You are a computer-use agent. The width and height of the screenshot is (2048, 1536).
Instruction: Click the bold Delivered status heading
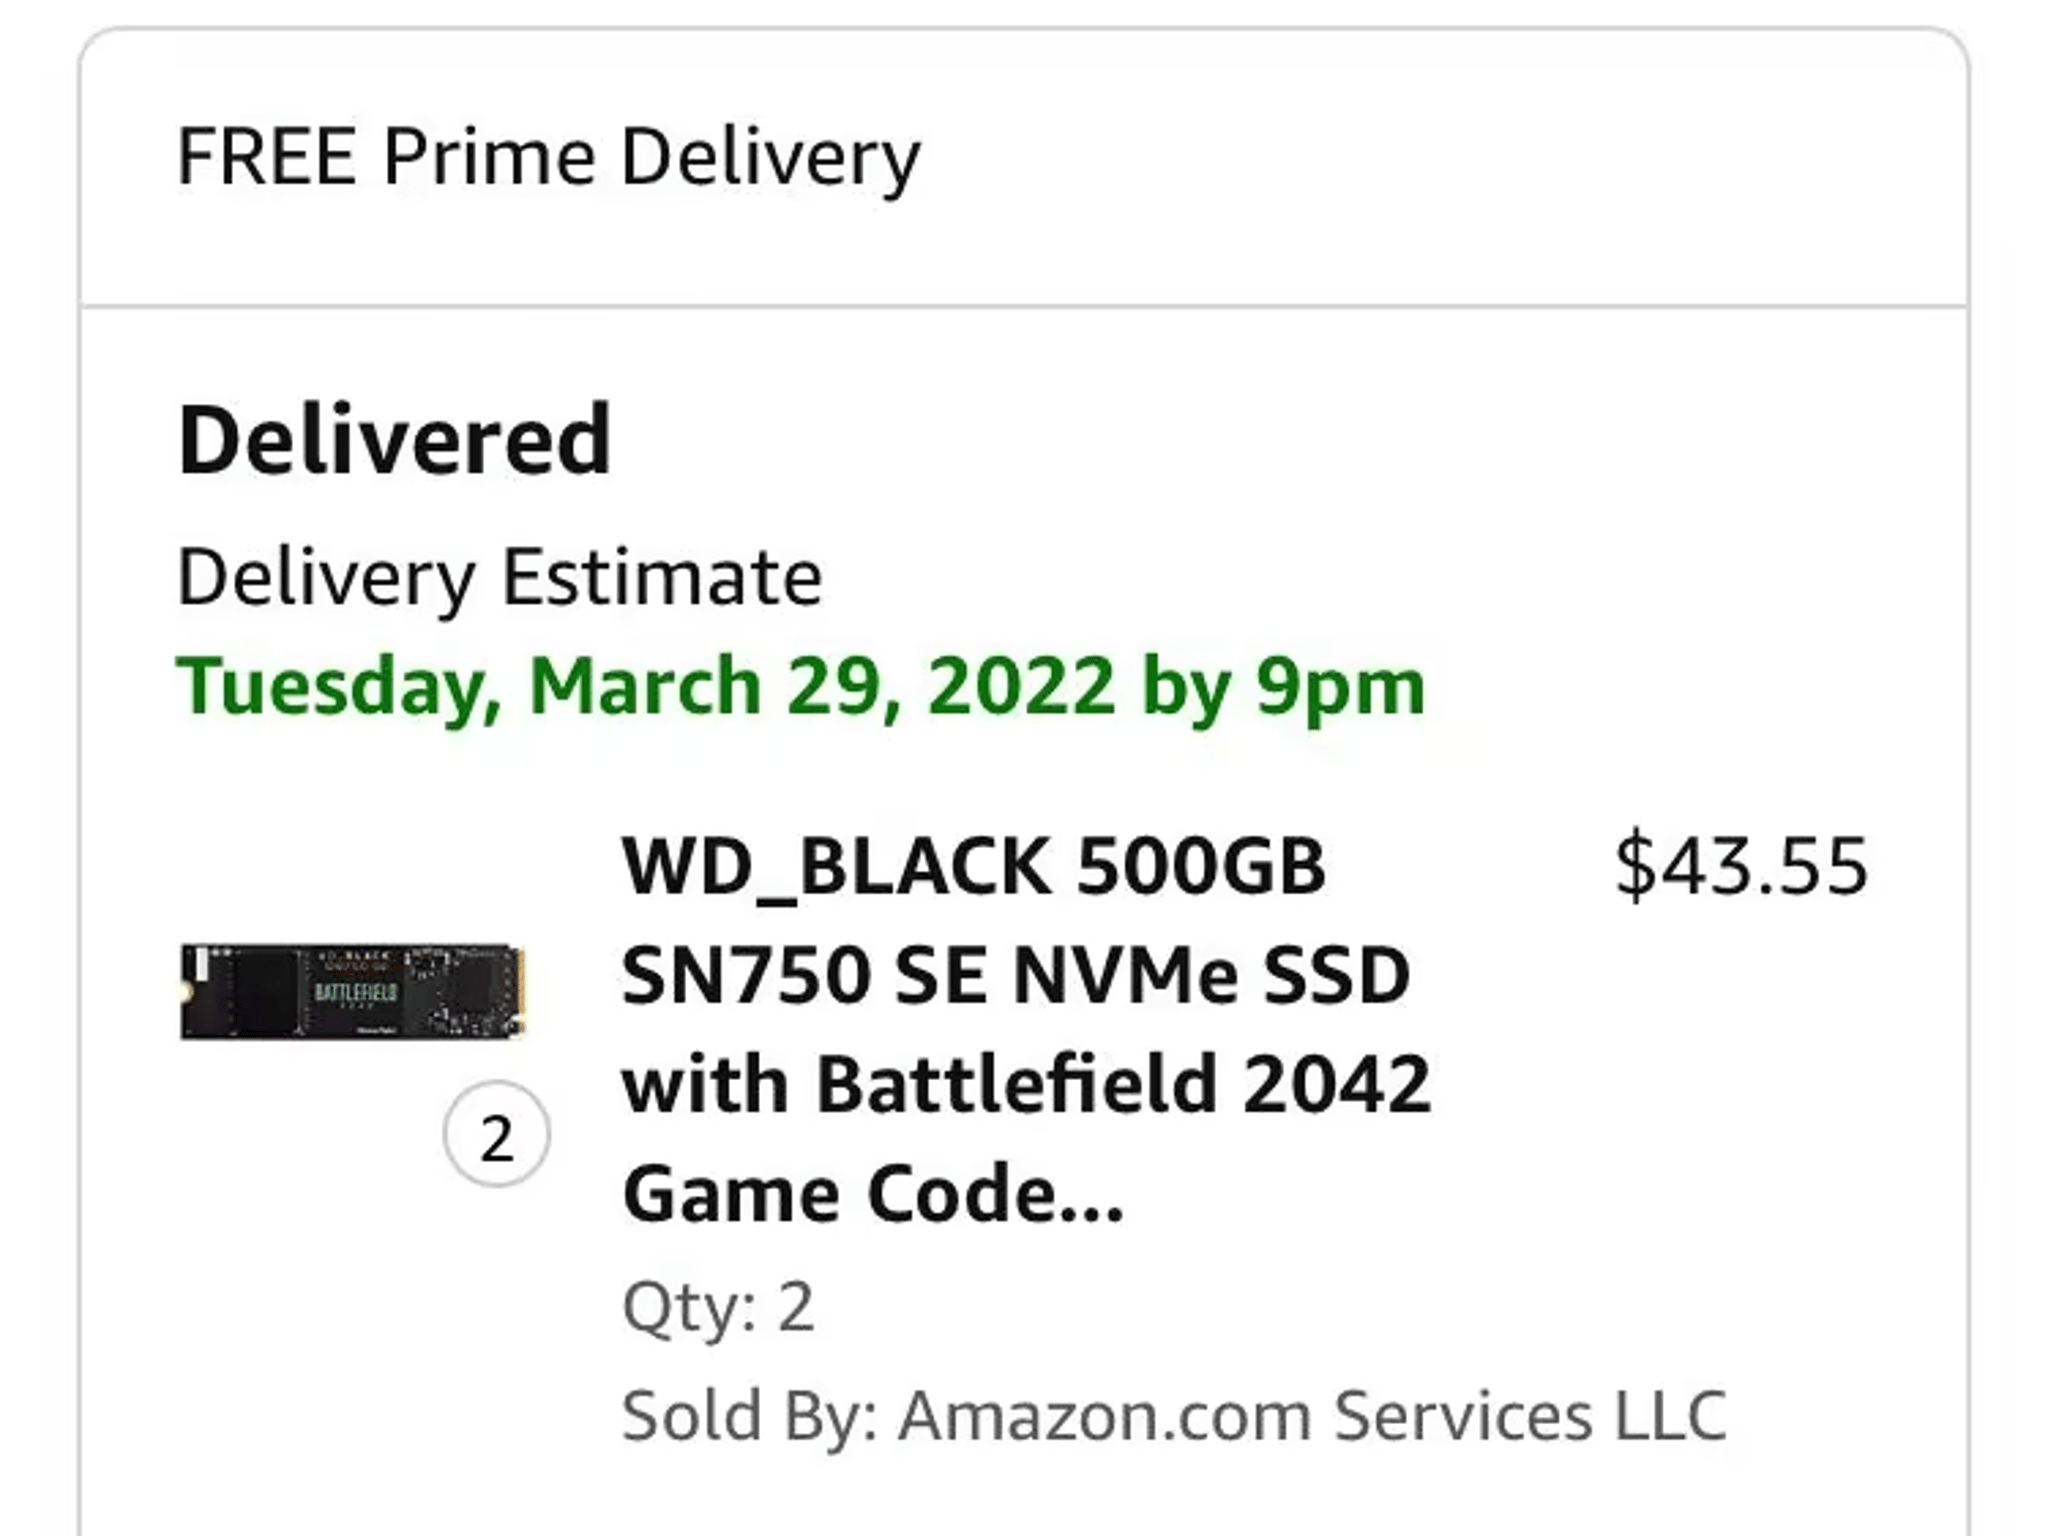pyautogui.click(x=394, y=439)
